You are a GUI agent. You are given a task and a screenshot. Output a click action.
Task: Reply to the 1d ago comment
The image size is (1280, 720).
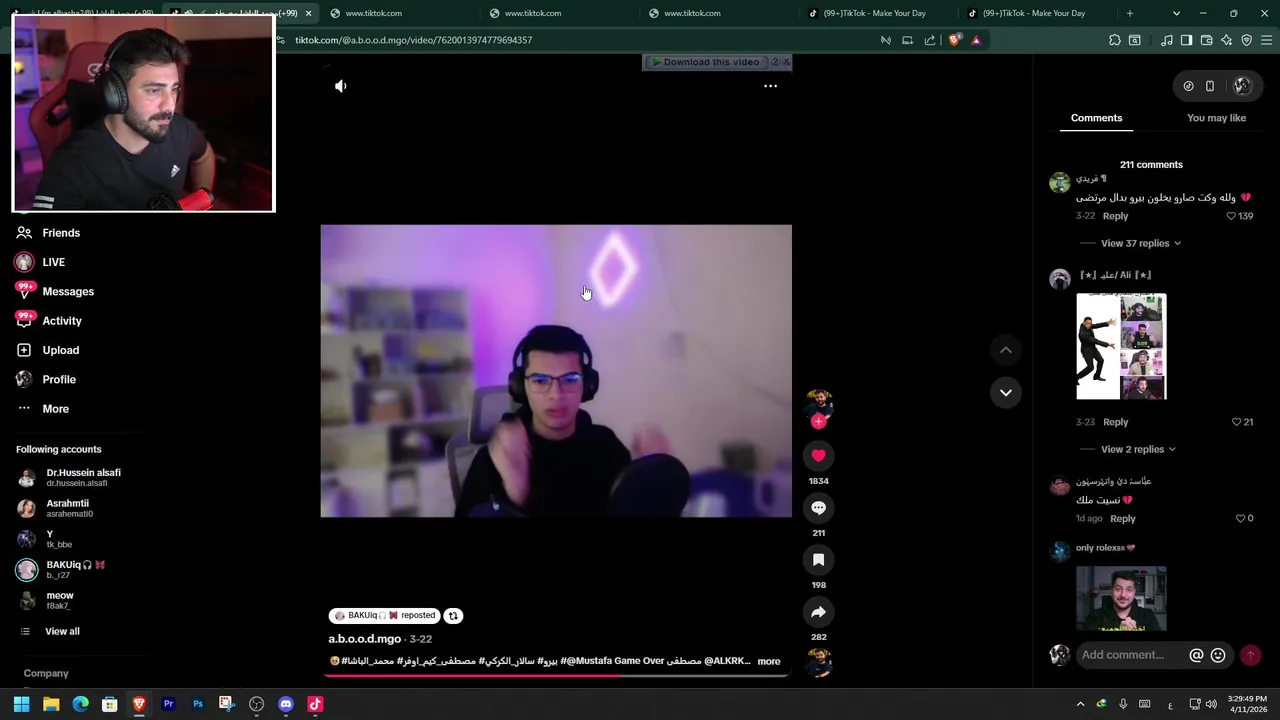point(1123,518)
